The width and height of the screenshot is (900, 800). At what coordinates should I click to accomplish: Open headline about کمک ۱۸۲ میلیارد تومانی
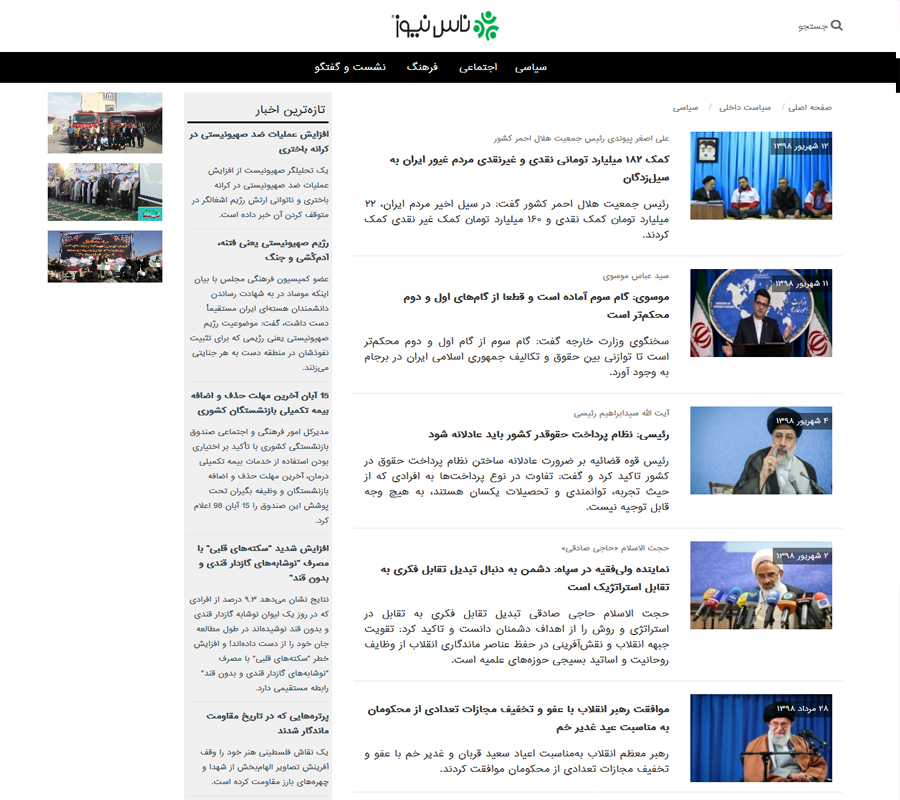(529, 168)
